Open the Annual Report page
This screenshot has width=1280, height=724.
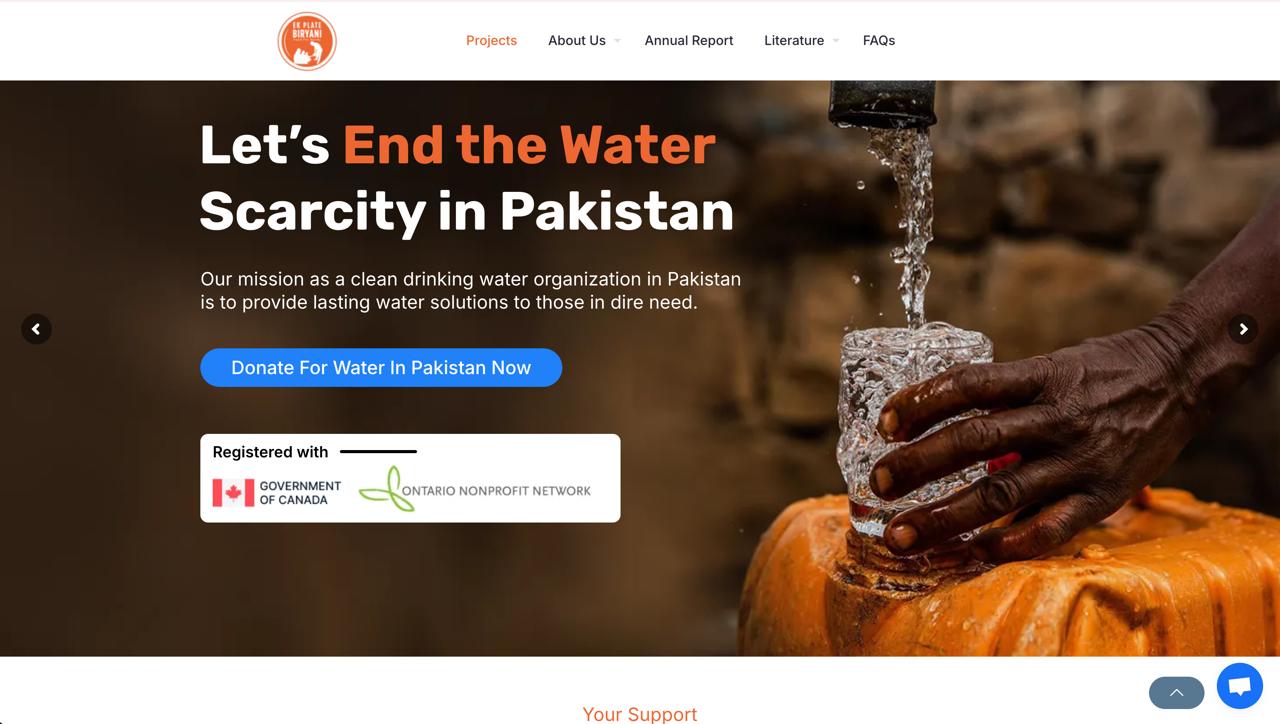click(x=689, y=41)
